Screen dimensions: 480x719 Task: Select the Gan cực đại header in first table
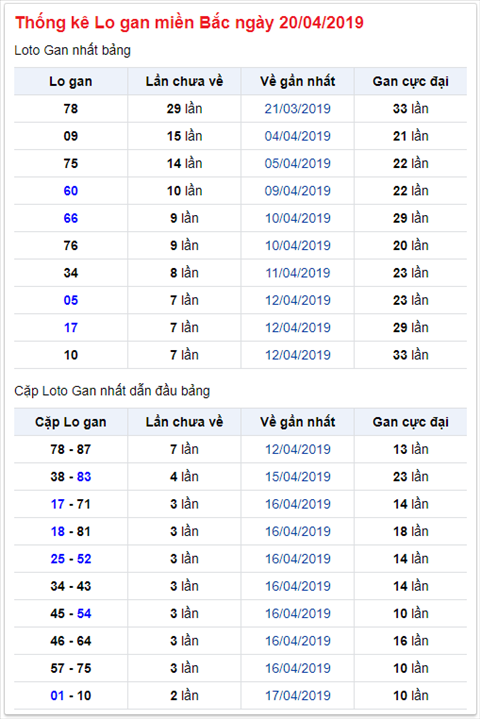(410, 82)
